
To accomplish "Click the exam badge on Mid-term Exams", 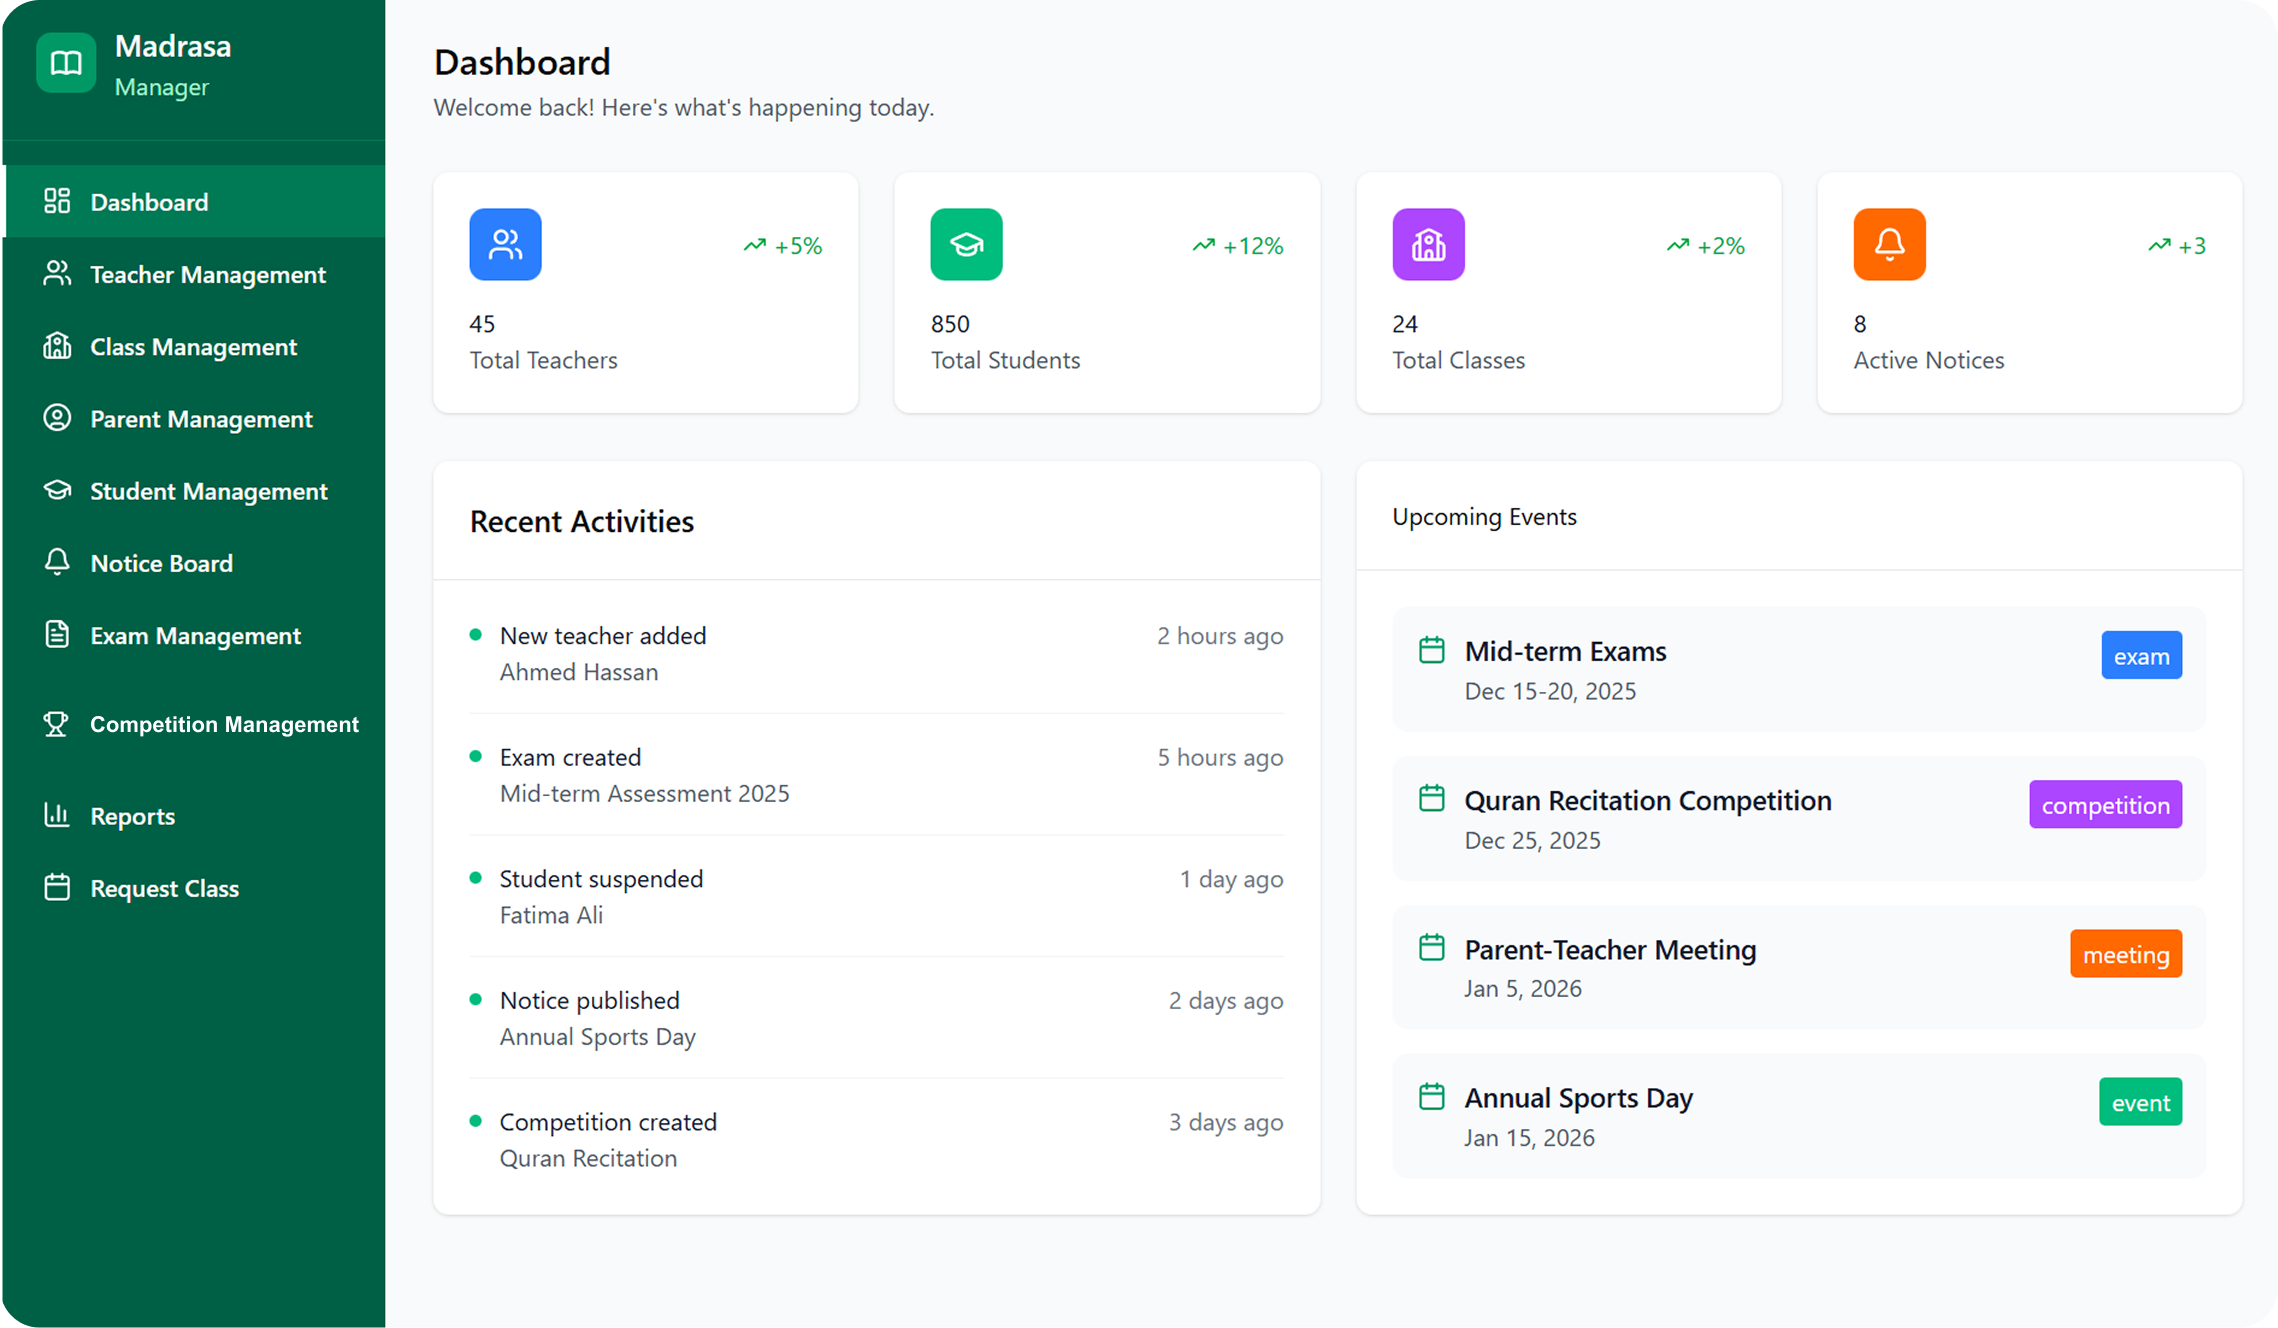I will (x=2141, y=655).
